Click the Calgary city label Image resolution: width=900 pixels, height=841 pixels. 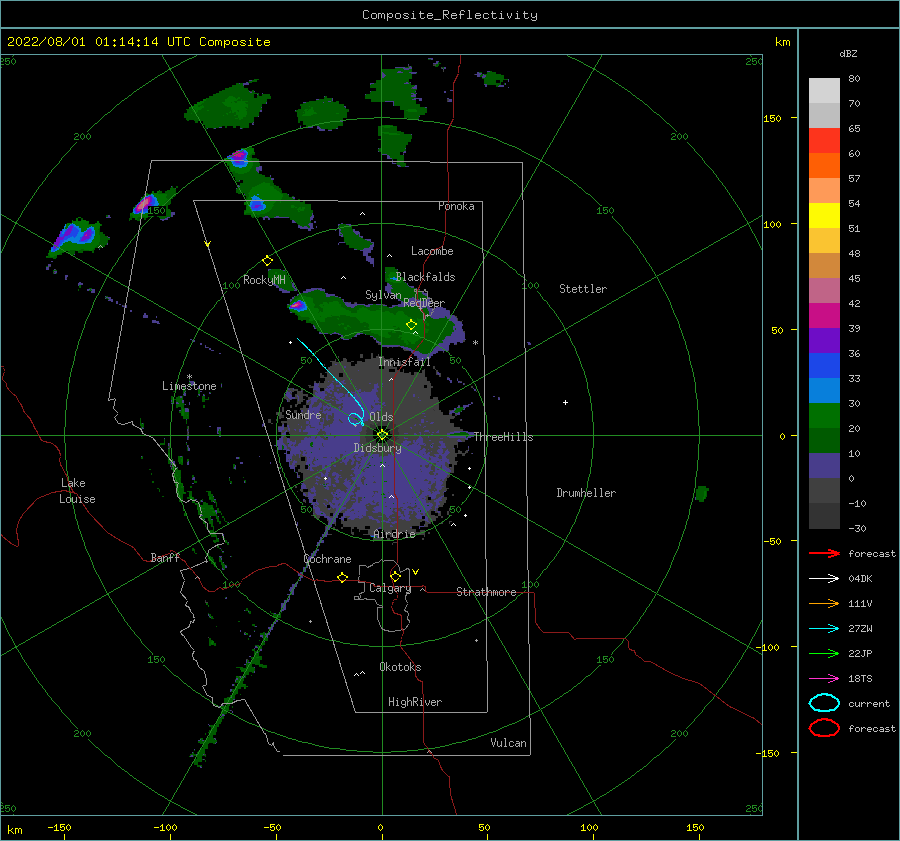(390, 588)
